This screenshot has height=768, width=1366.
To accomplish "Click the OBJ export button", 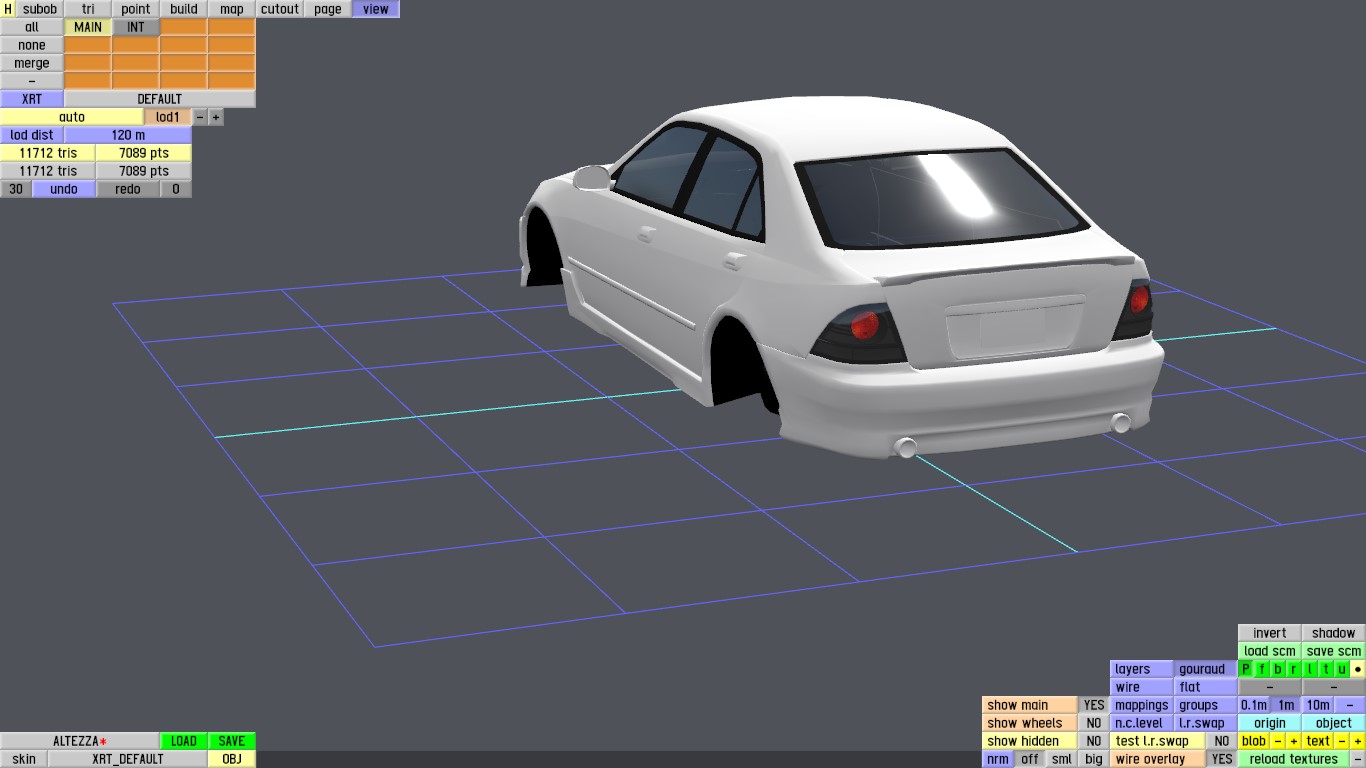I will (232, 759).
